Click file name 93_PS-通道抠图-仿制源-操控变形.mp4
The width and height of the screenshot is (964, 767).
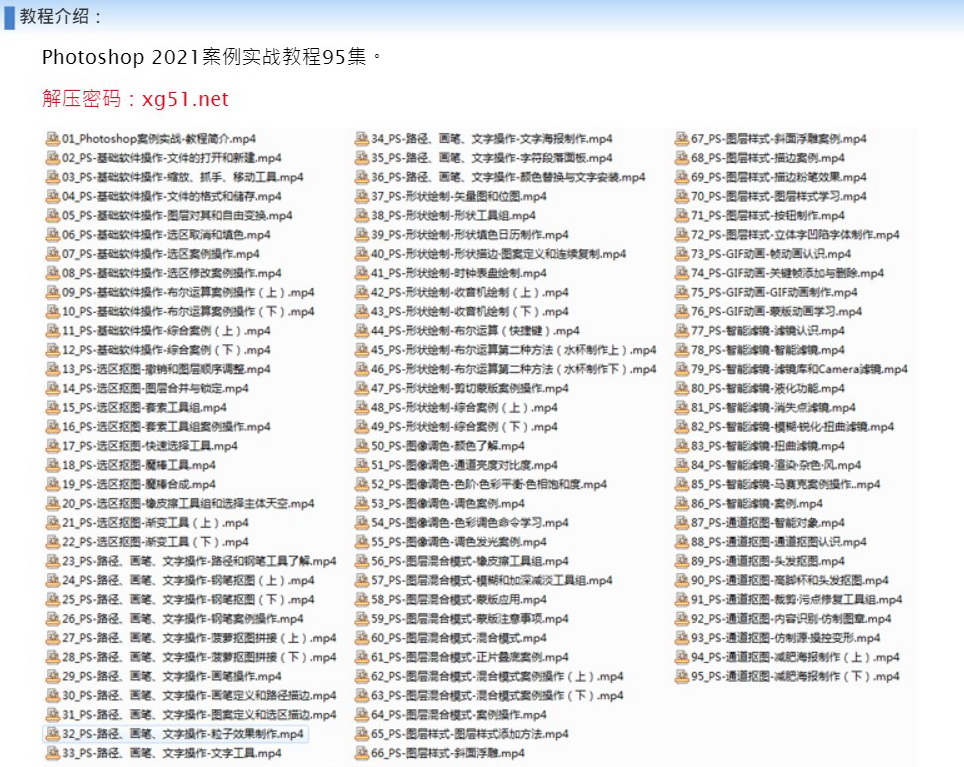[786, 638]
